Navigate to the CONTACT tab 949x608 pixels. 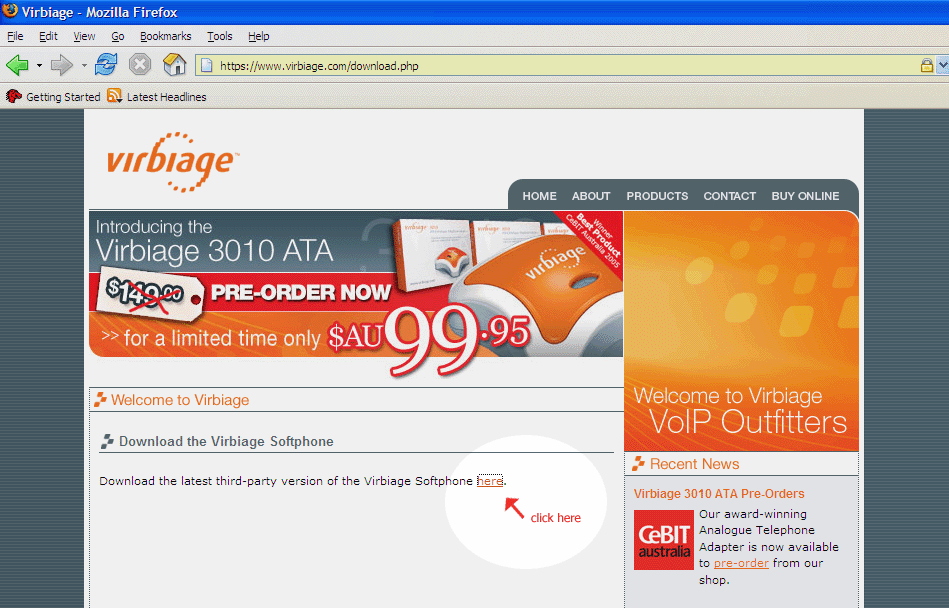(729, 196)
